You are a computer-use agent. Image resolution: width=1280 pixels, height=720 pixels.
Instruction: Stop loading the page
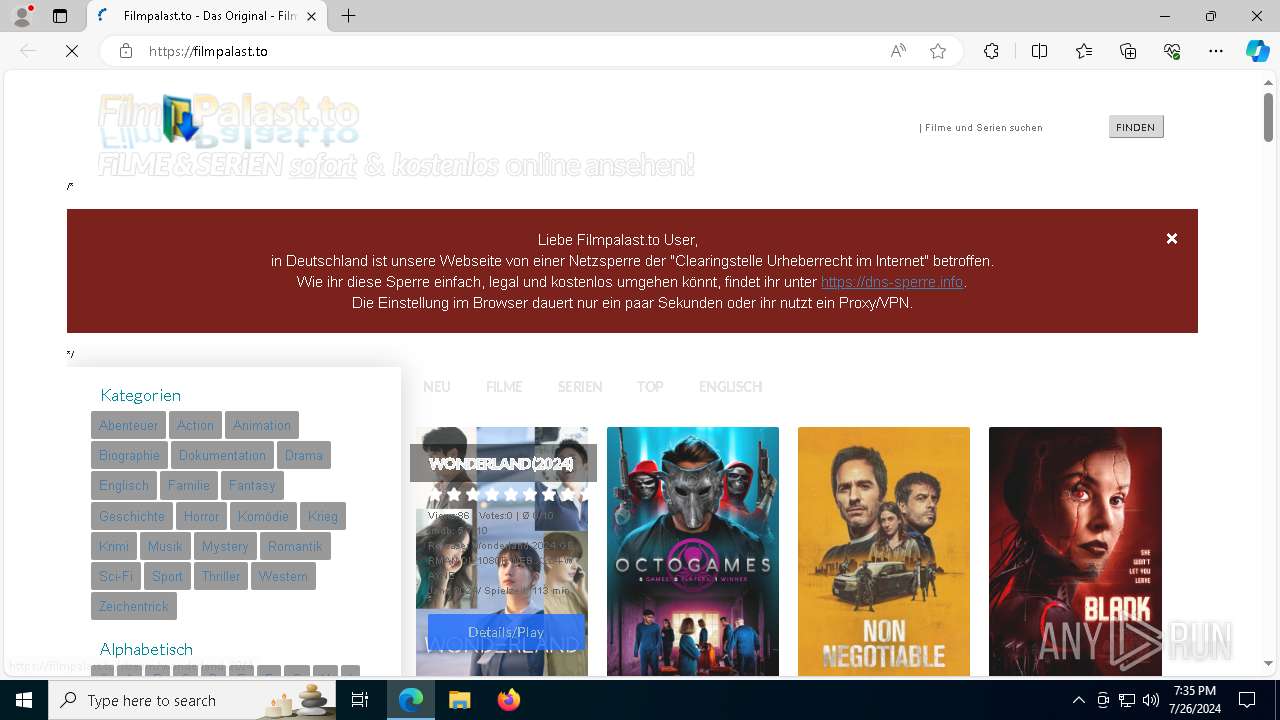pos(72,51)
